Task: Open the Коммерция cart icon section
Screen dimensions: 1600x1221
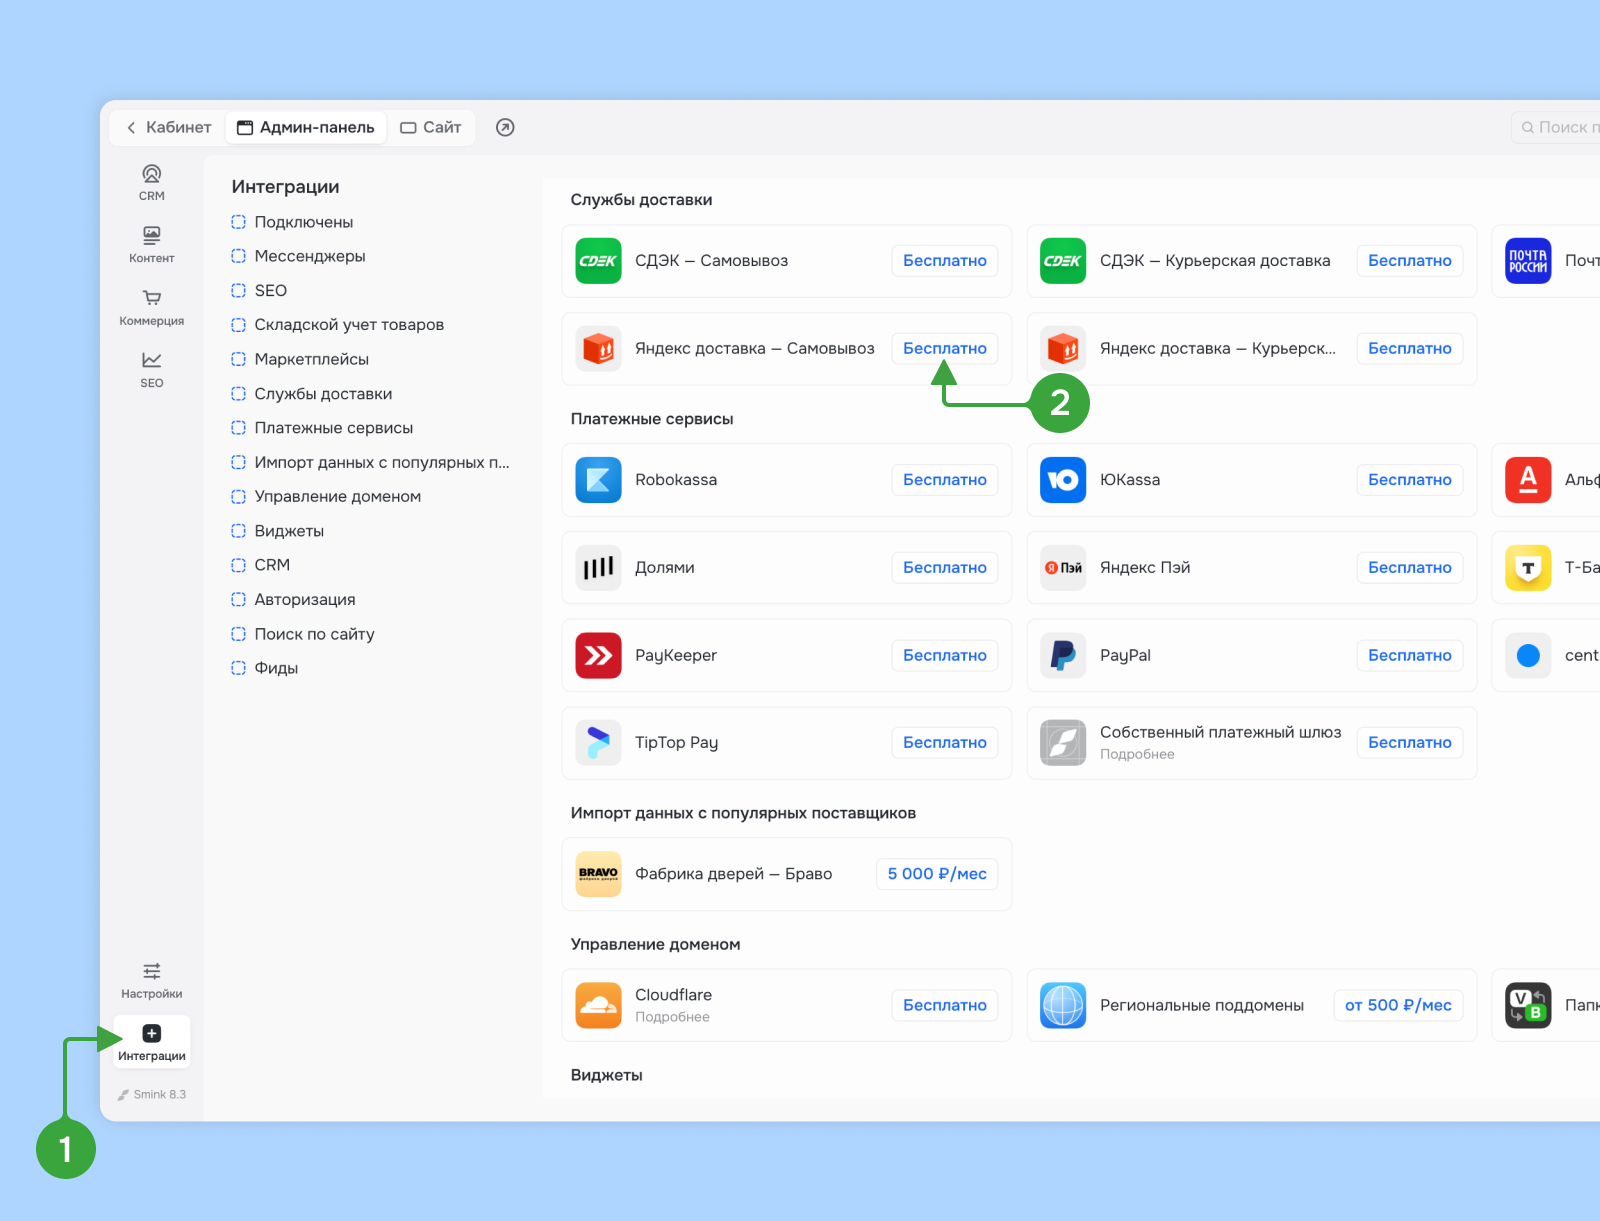Action: [x=152, y=308]
